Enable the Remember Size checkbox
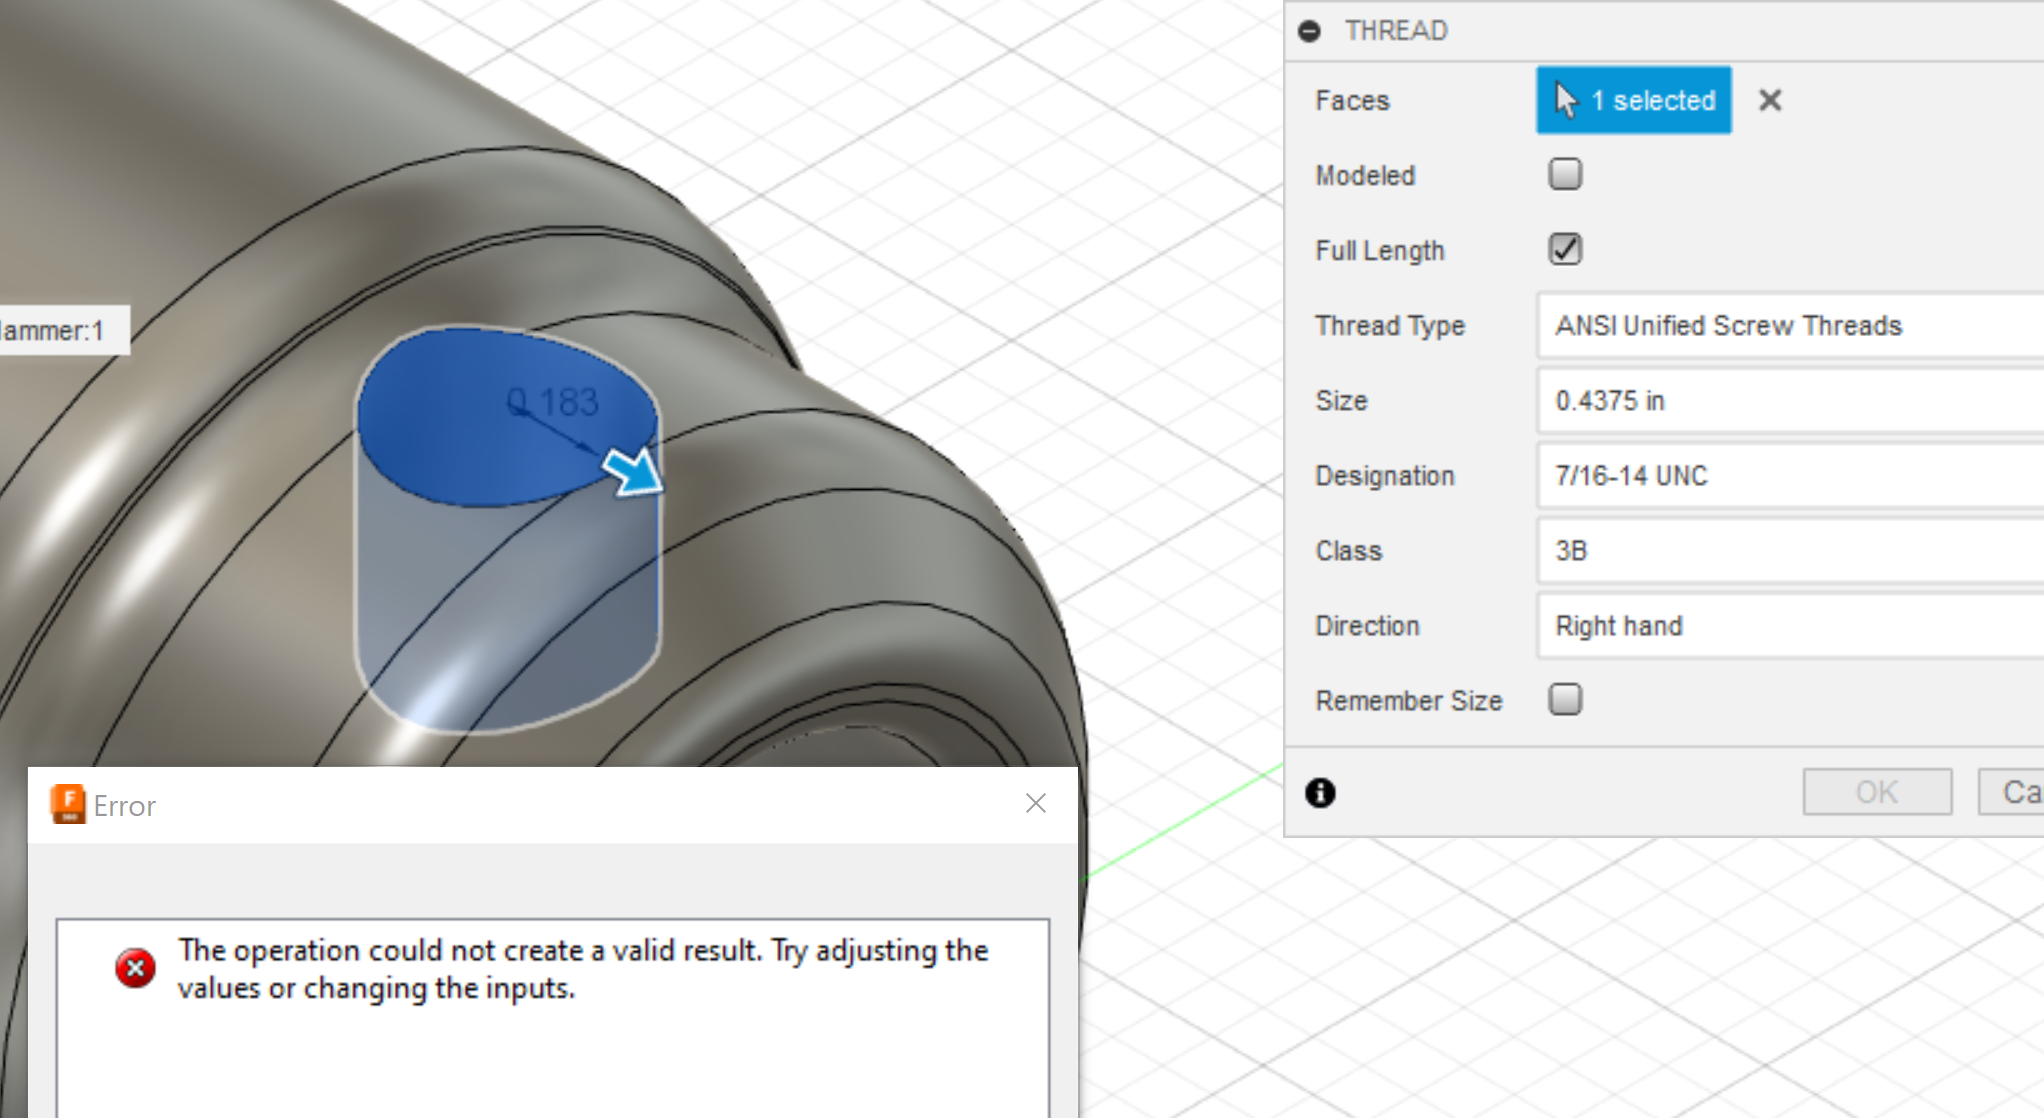The image size is (2044, 1118). [1565, 699]
